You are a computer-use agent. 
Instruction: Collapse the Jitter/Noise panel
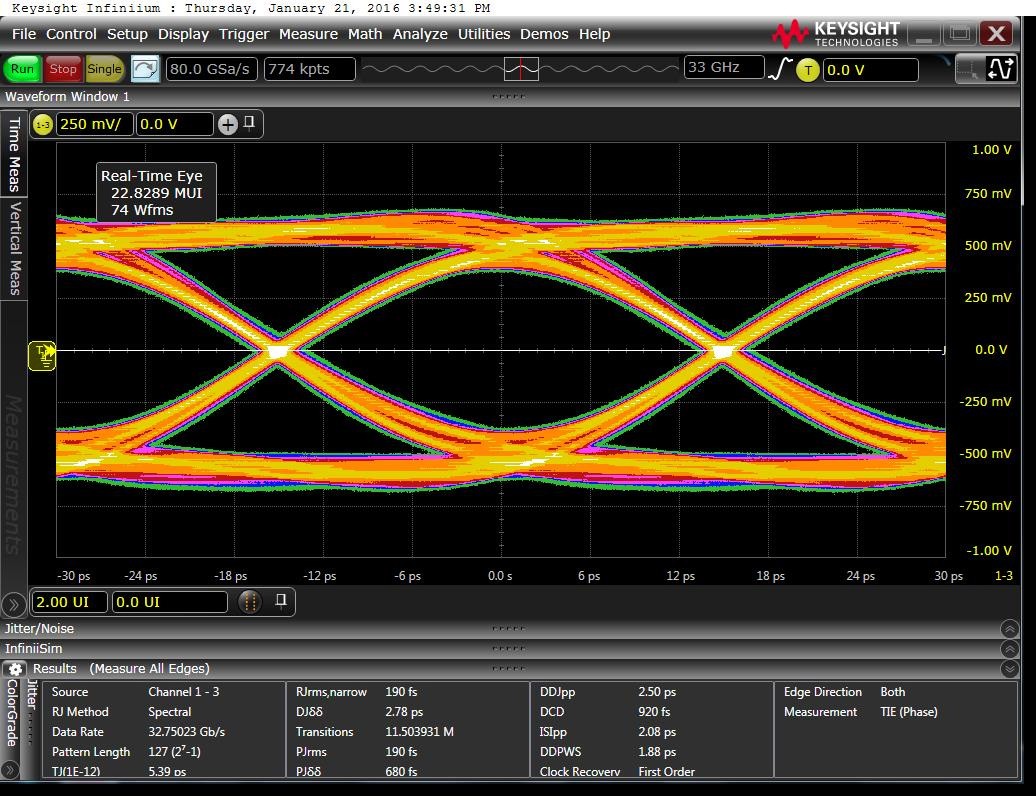point(1009,629)
